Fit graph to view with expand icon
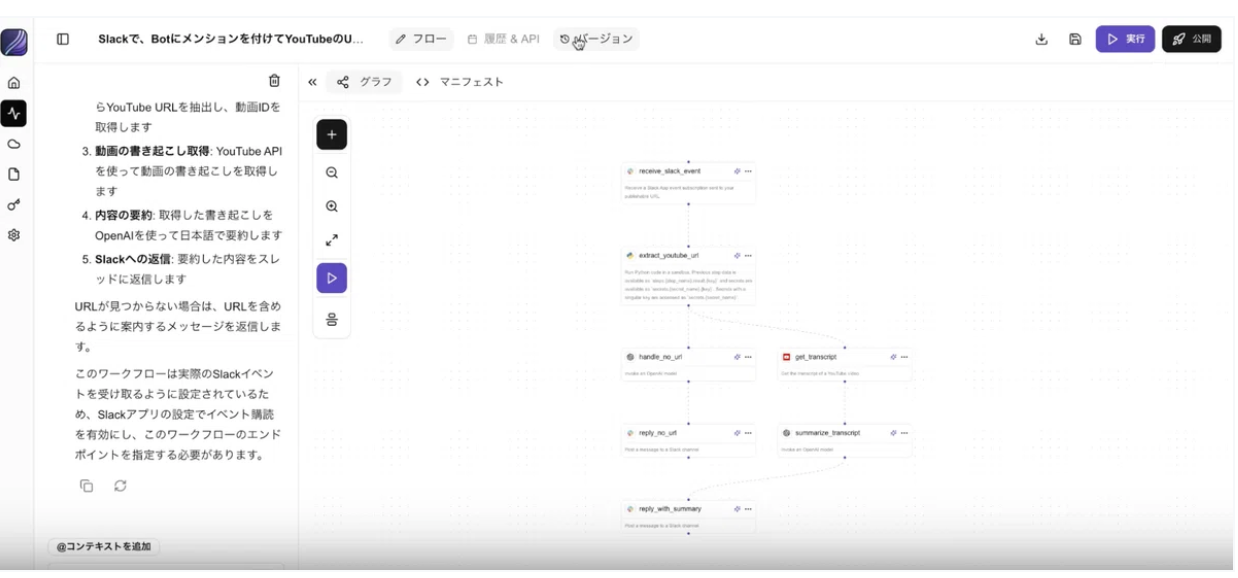Viewport: 1238px width, 578px height. (332, 241)
